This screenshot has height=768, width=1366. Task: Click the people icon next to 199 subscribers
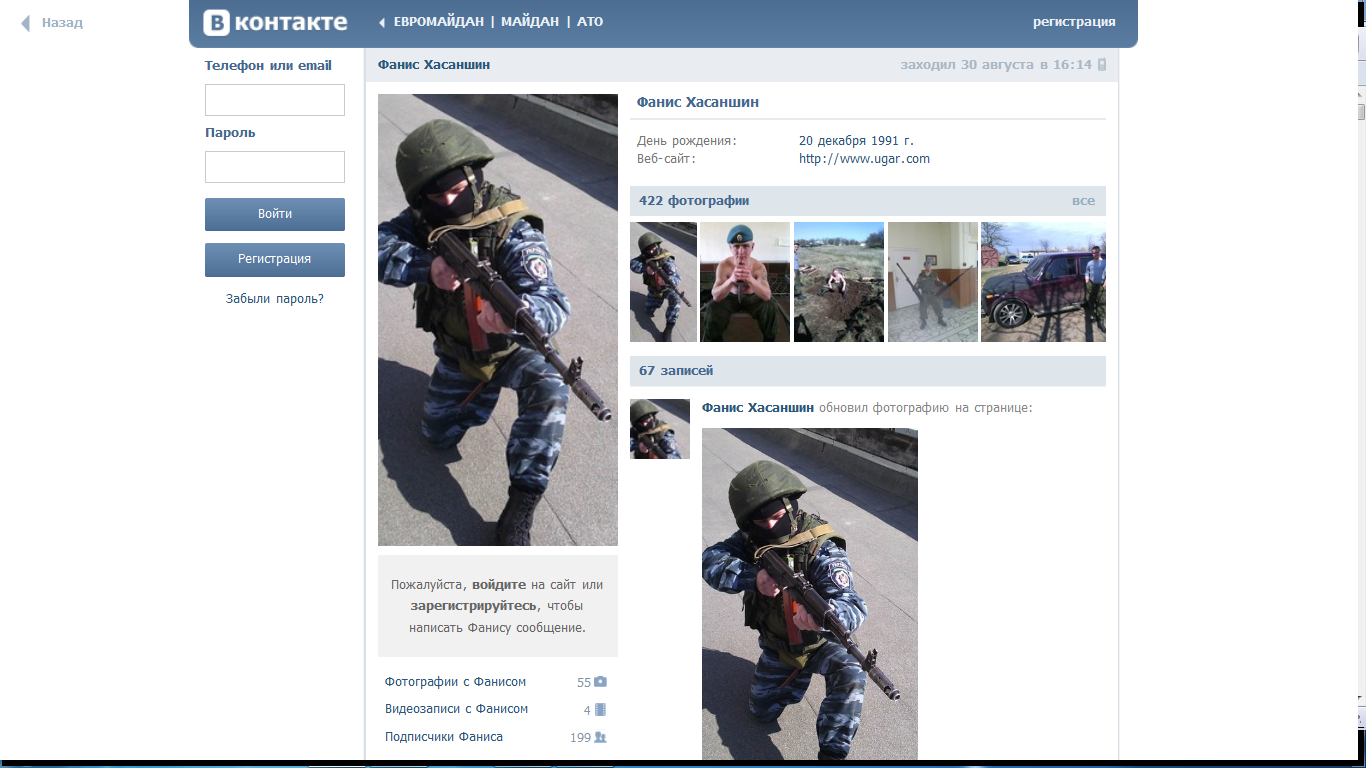[x=600, y=737]
